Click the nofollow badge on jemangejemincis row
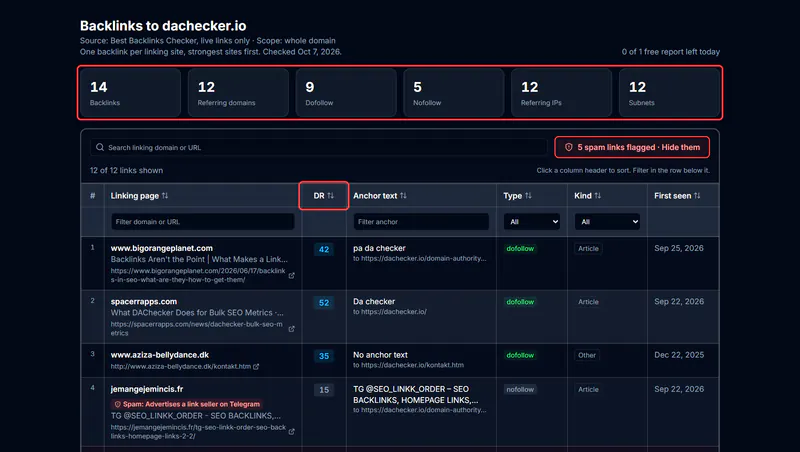The height and width of the screenshot is (452, 800). click(520, 389)
